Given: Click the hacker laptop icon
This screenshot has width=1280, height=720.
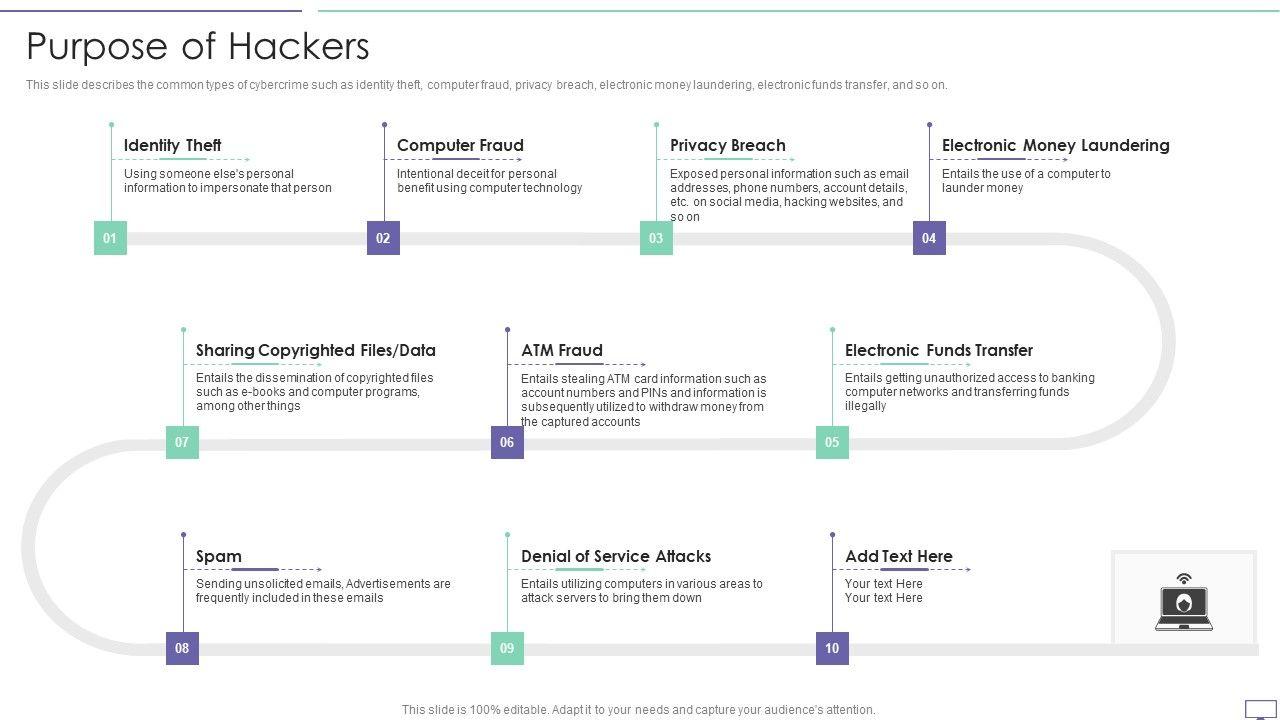Looking at the screenshot, I should click(x=1184, y=603).
